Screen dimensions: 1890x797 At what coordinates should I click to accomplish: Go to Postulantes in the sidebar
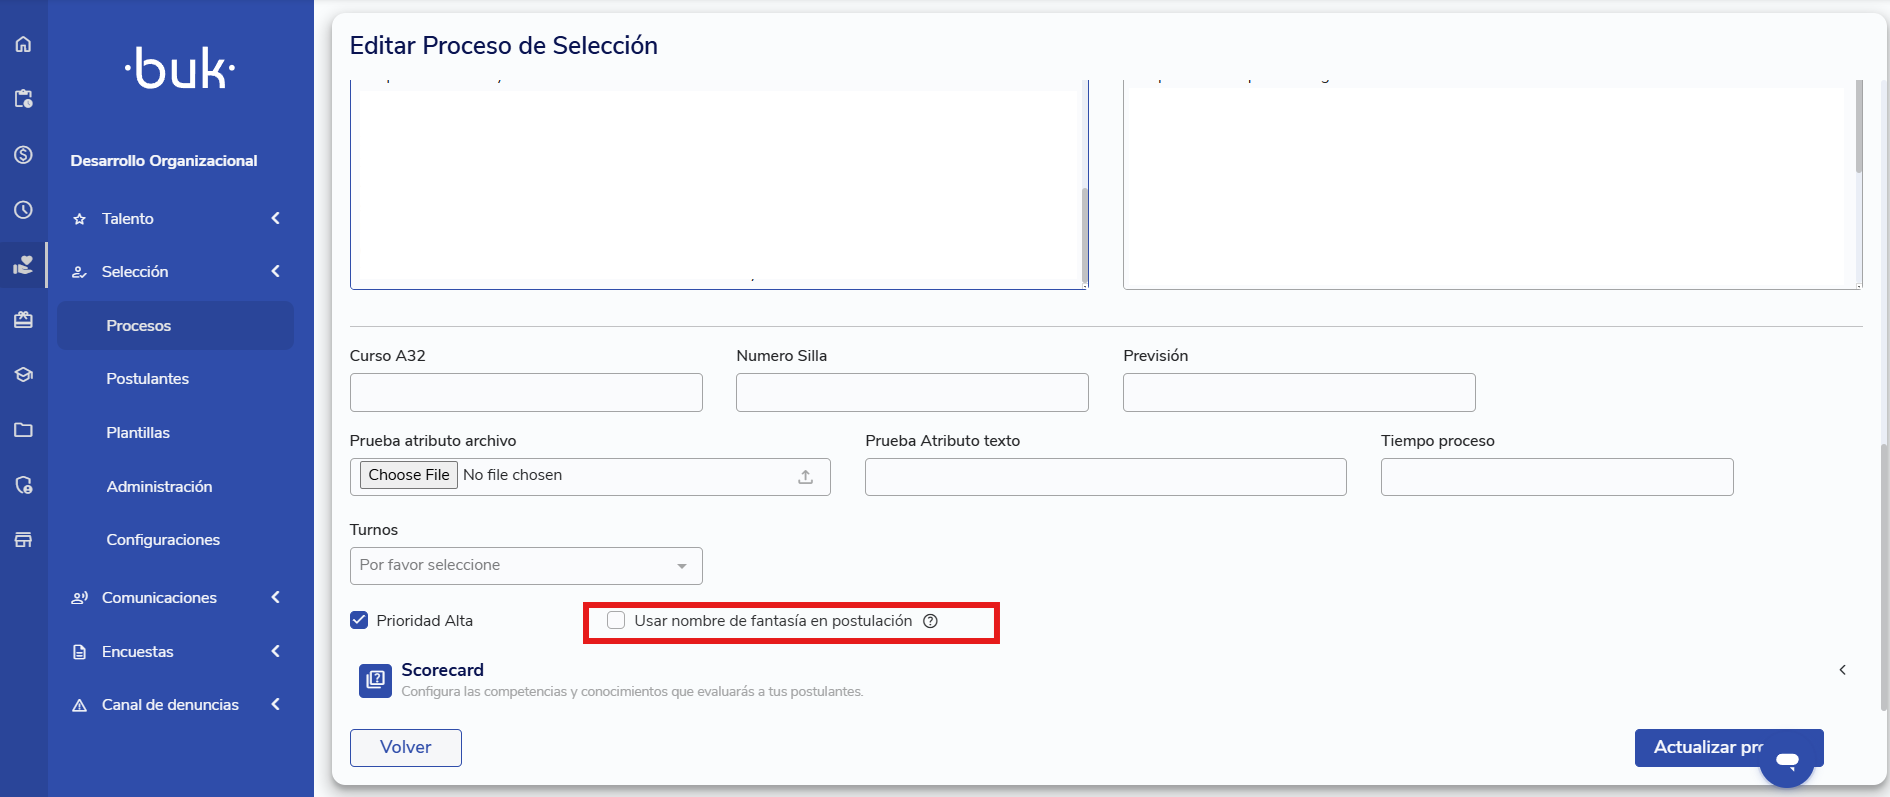coord(148,379)
